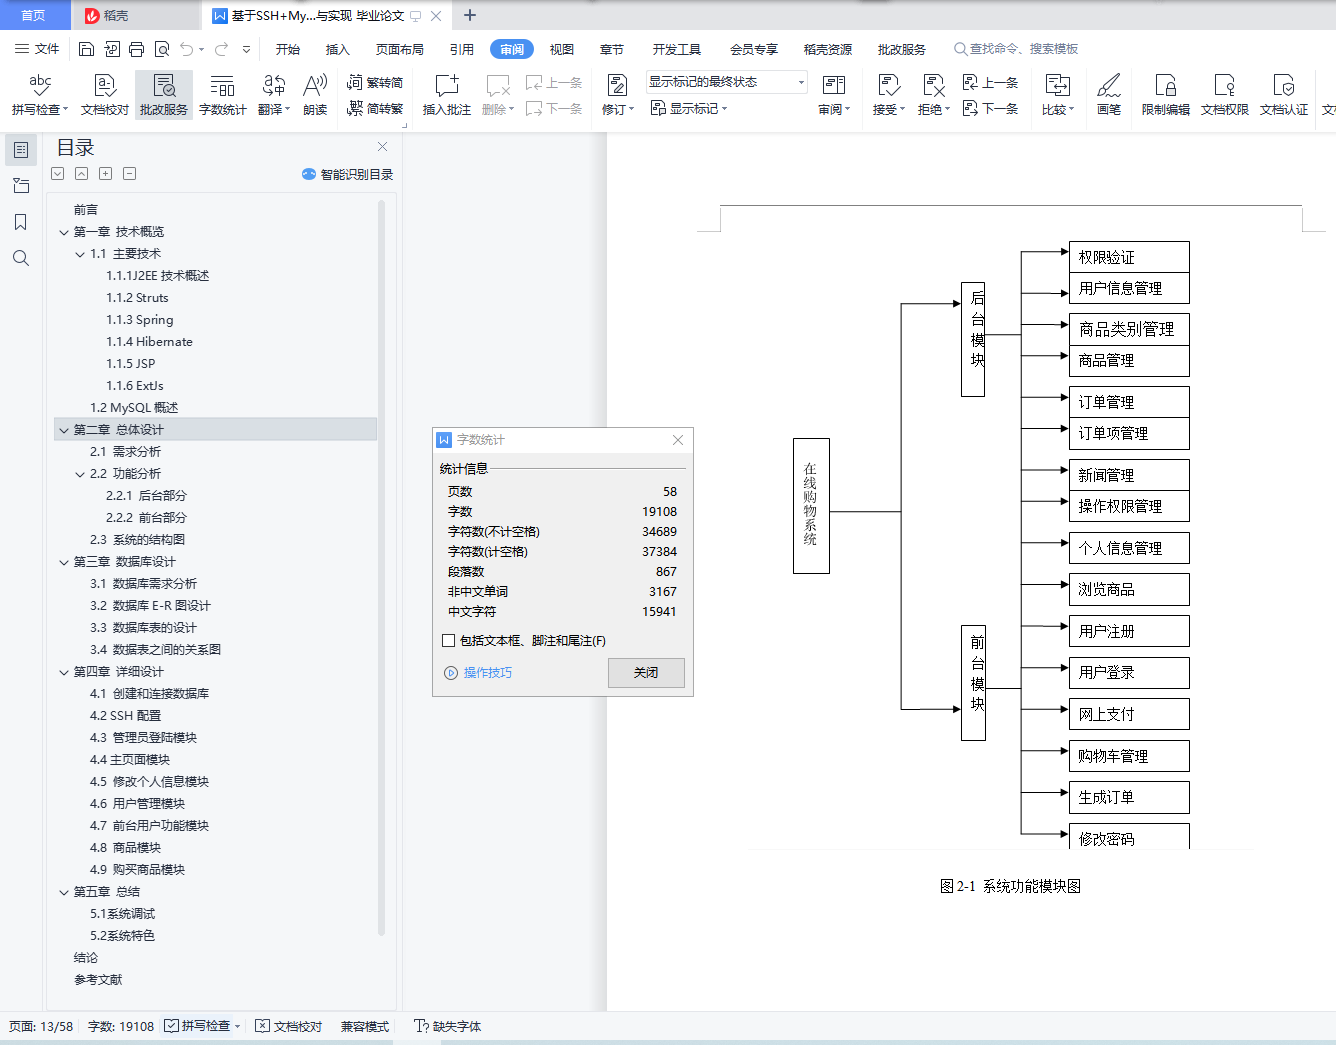Click the print preview icon
1336x1045 pixels.
click(162, 49)
